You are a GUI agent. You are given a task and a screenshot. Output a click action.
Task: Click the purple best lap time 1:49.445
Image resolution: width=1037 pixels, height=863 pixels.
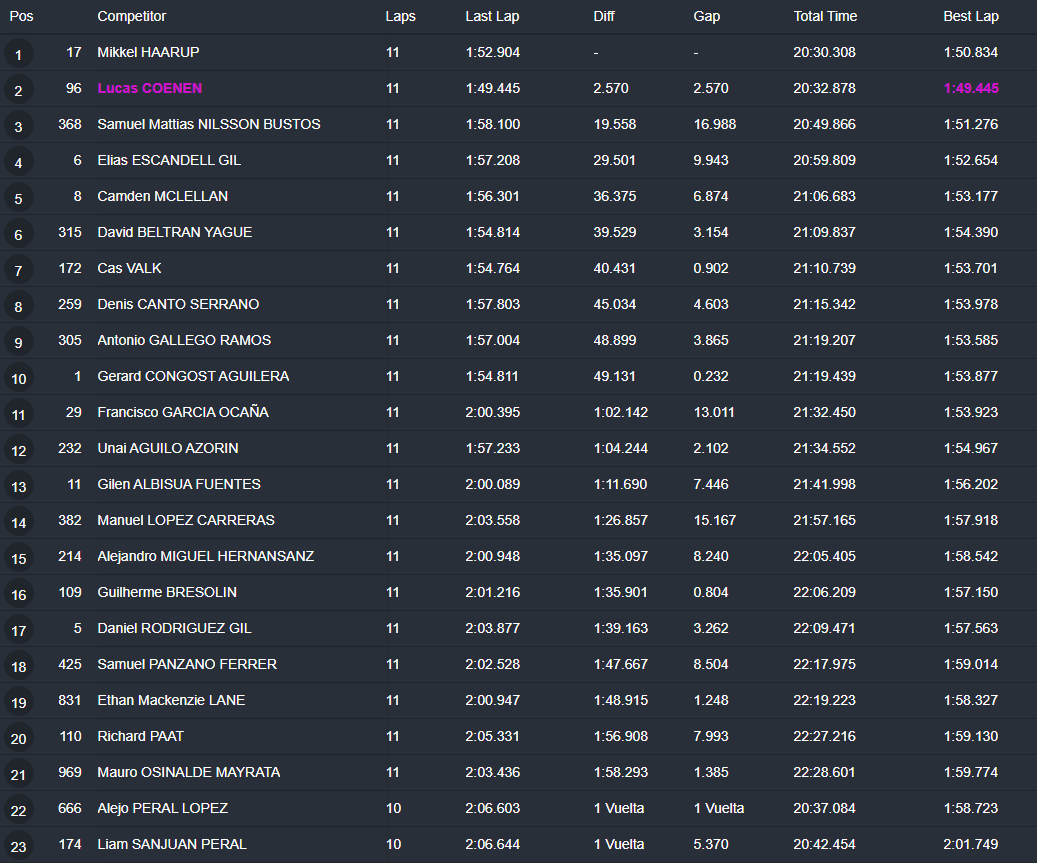click(x=970, y=88)
